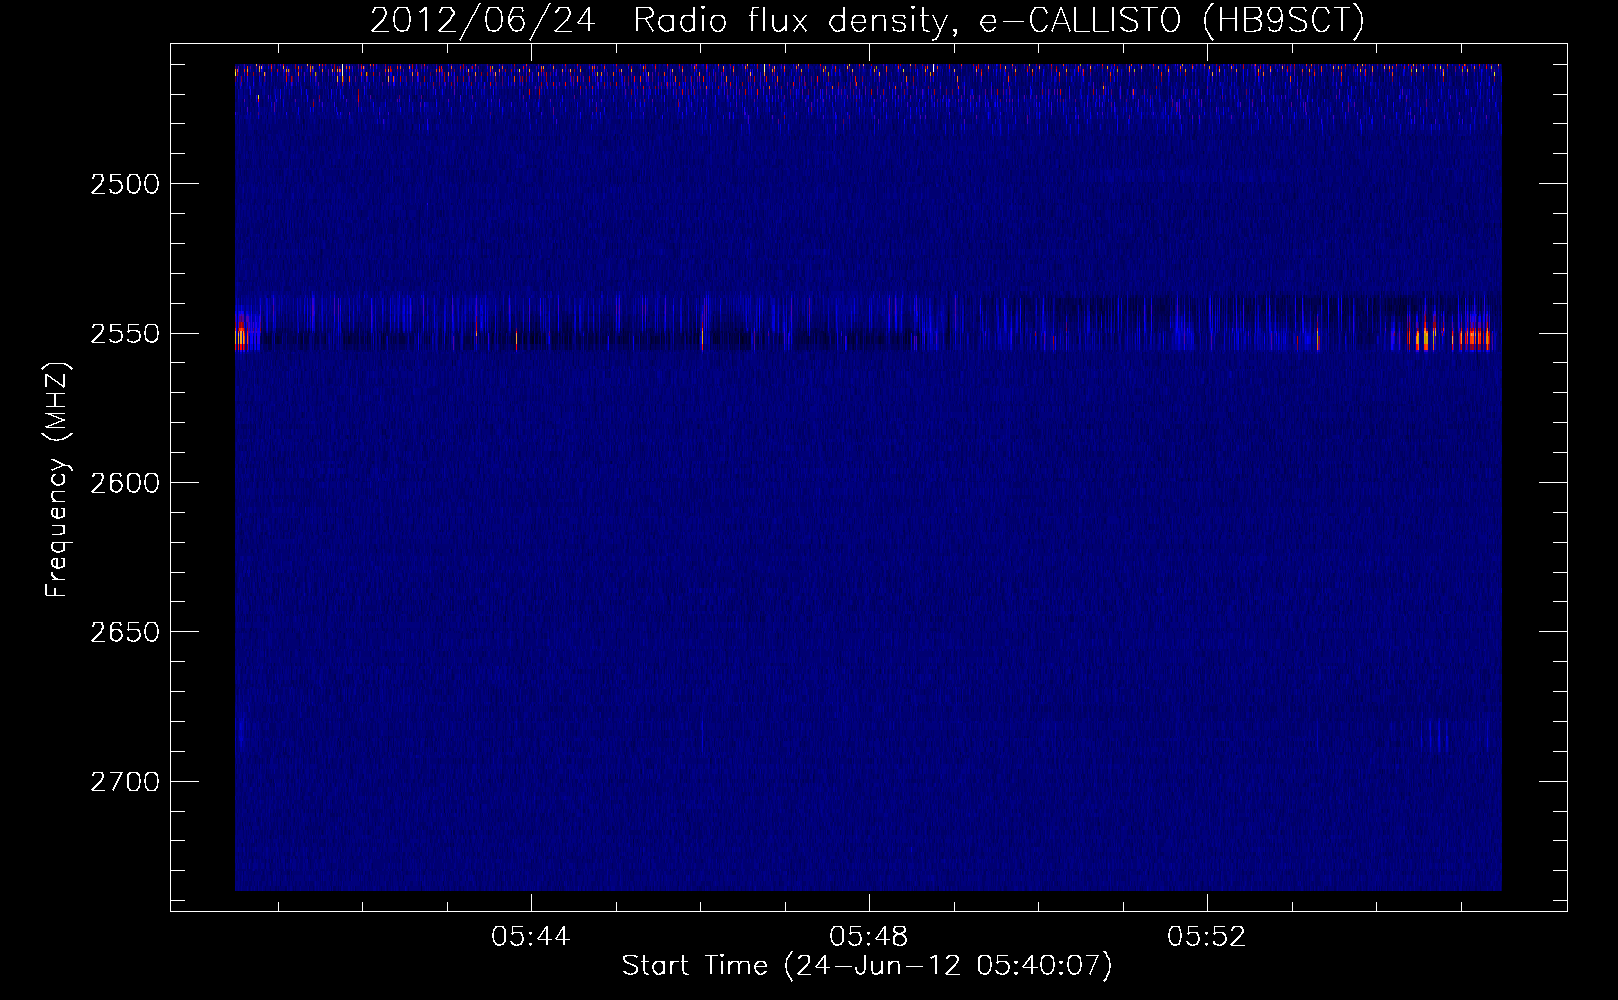Click the "05:48" time tick label
1618x1000 pixels.
pyautogui.click(x=869, y=936)
